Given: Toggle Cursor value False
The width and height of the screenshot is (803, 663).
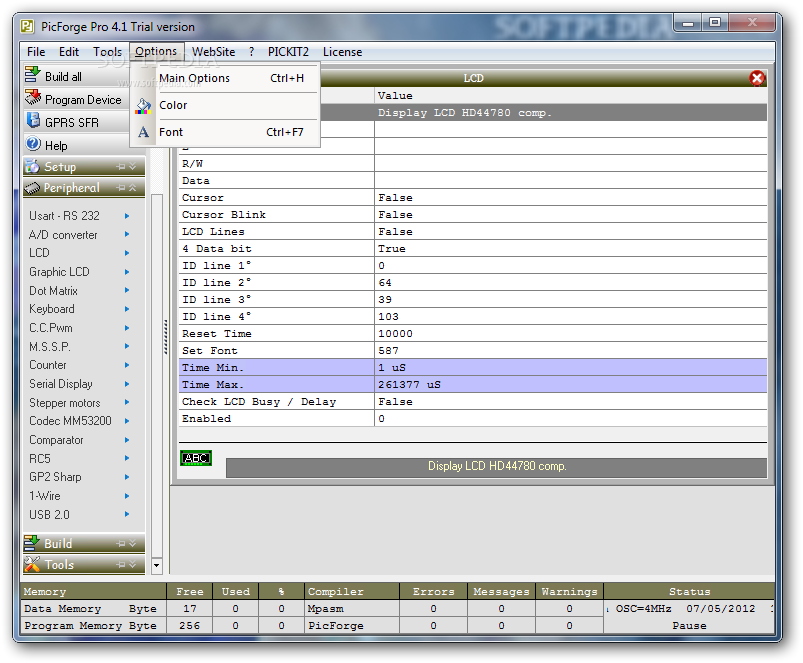Looking at the screenshot, I should (x=570, y=198).
